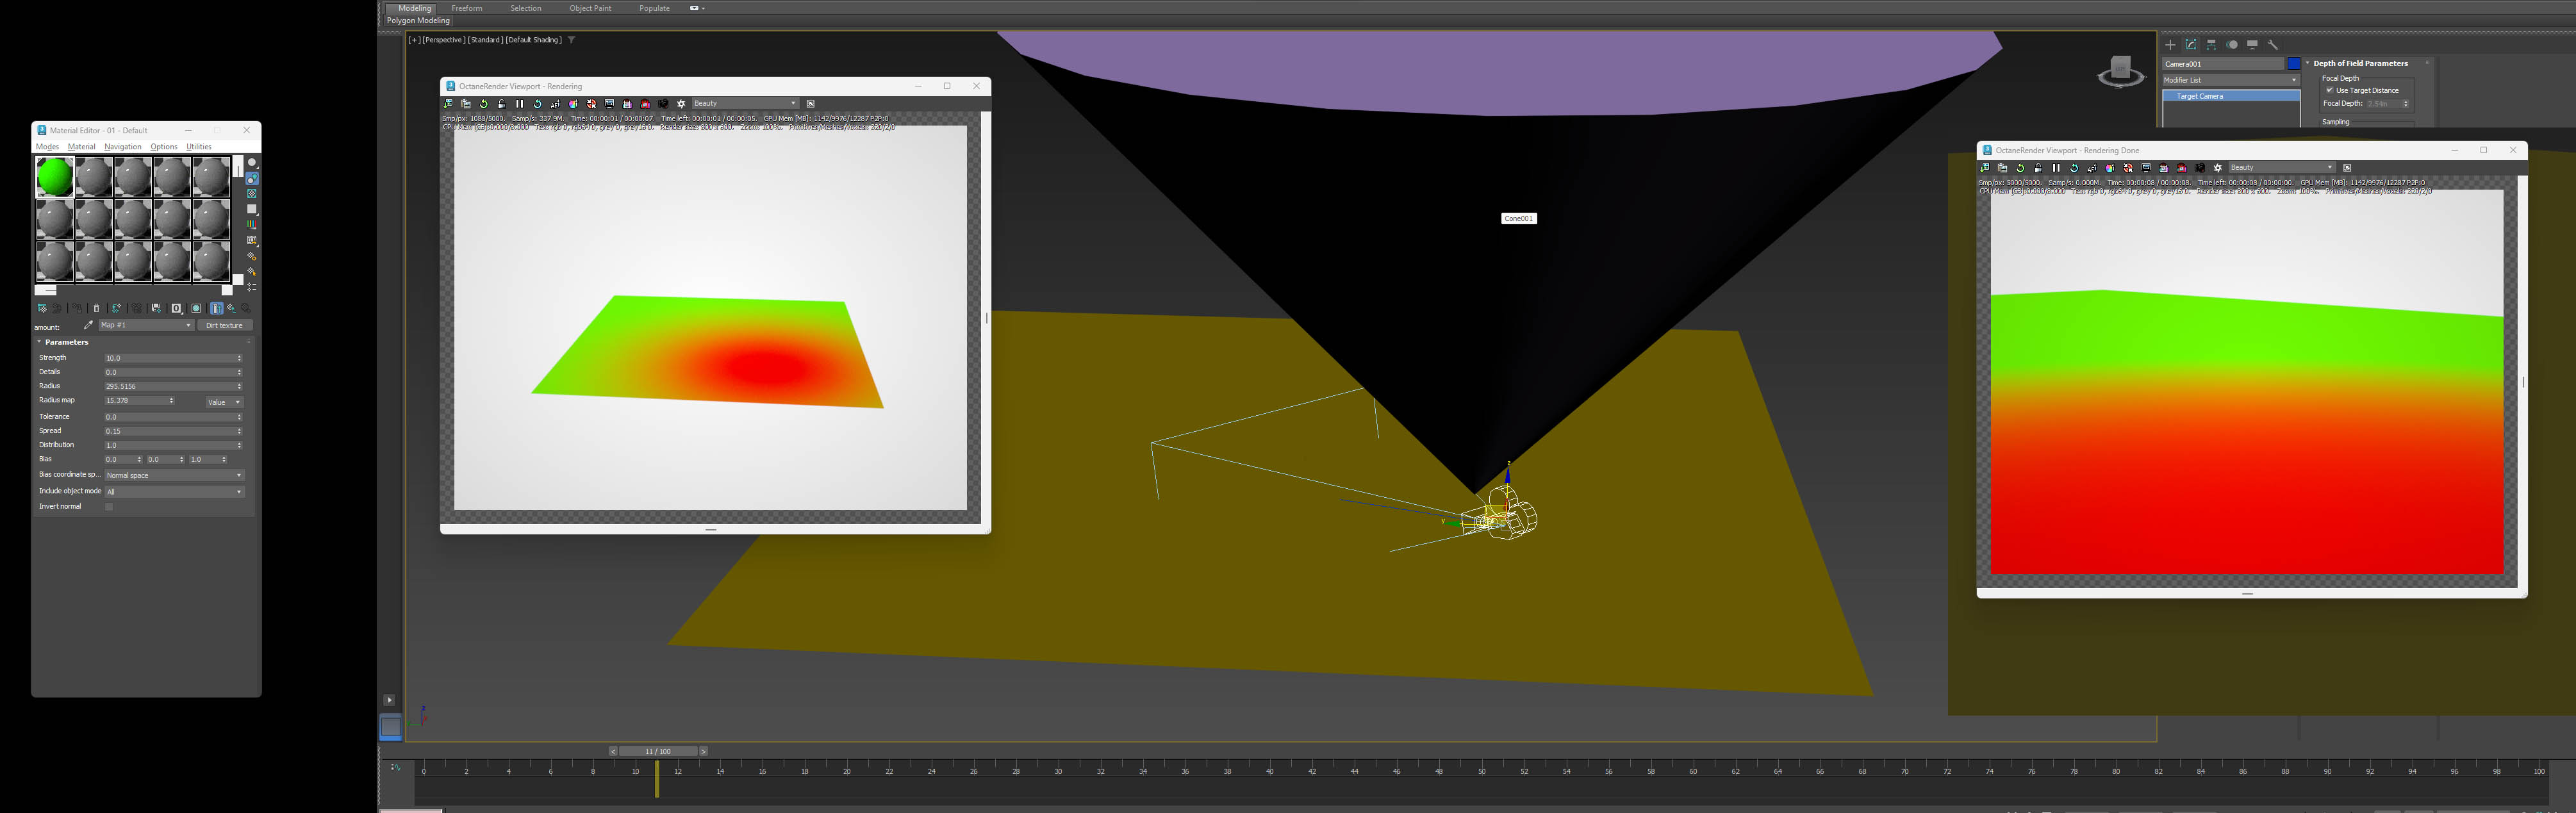Click the Dirt texture type button
Viewport: 2576px width, 813px height.
[x=225, y=325]
